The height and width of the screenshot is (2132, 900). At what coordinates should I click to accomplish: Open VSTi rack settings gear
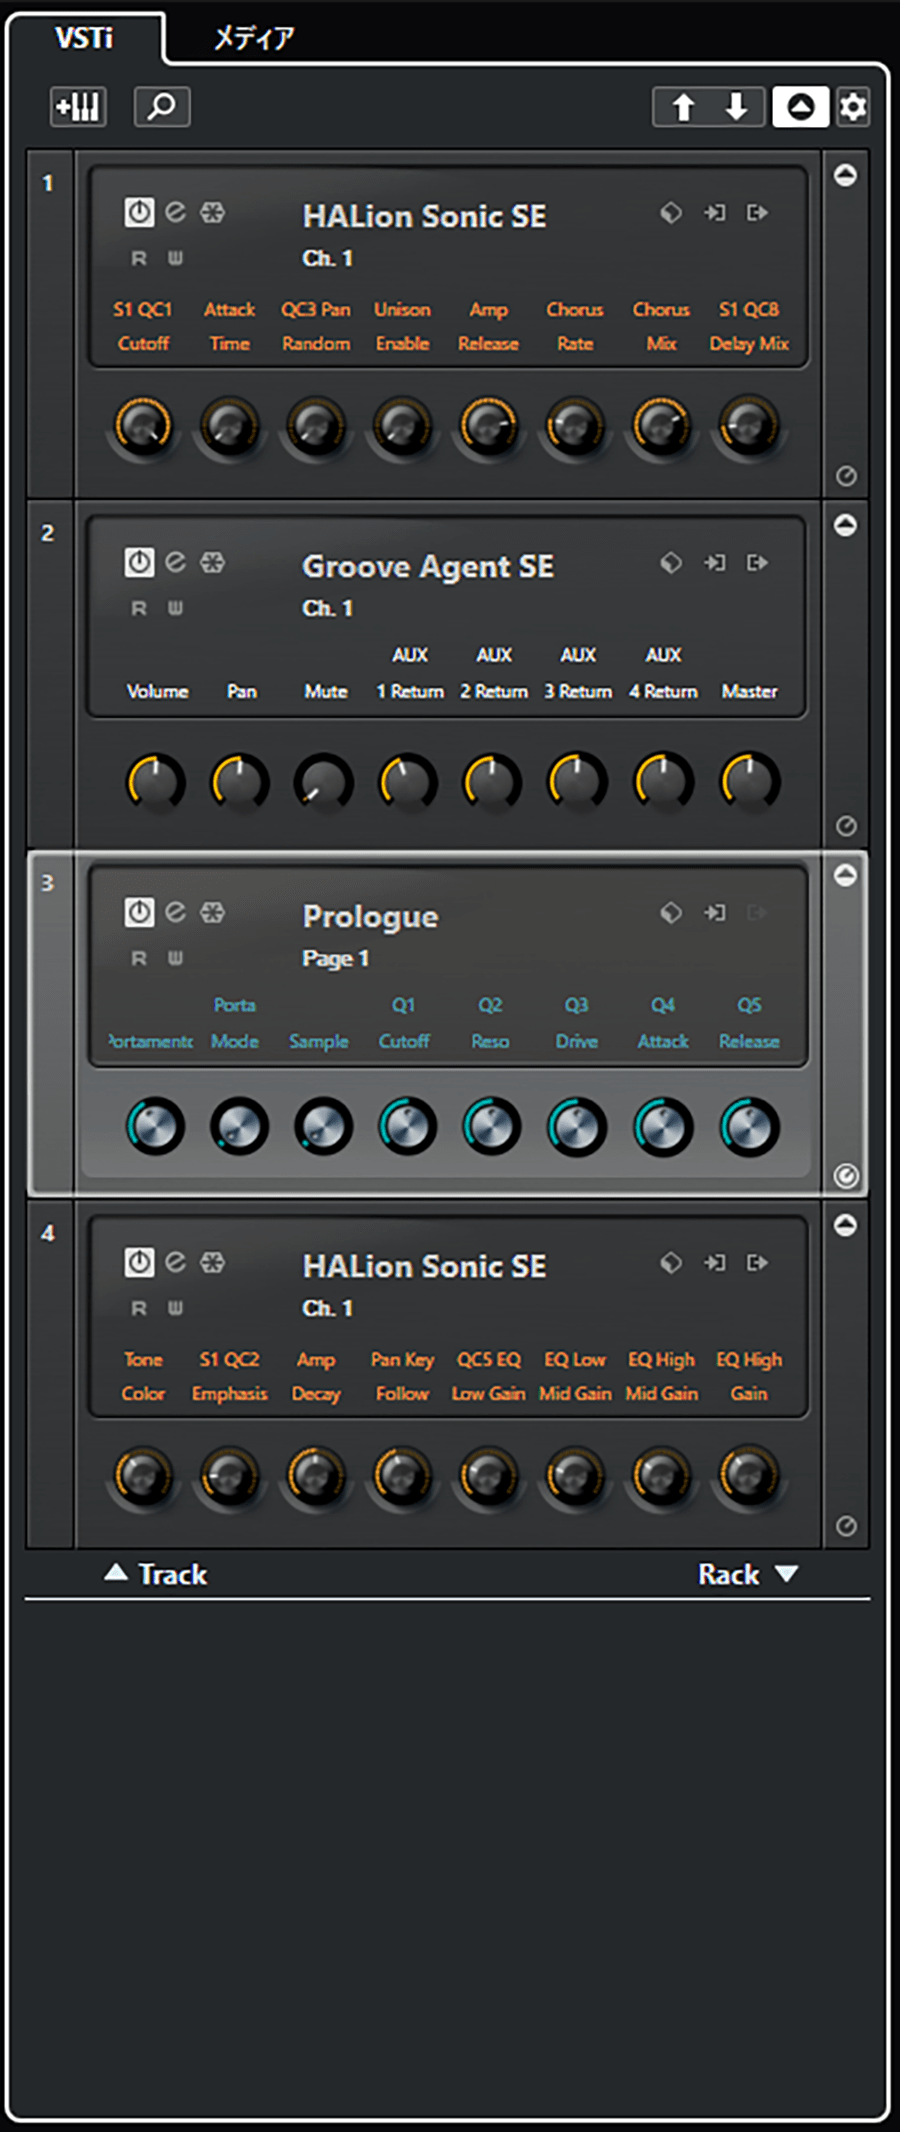tap(853, 107)
